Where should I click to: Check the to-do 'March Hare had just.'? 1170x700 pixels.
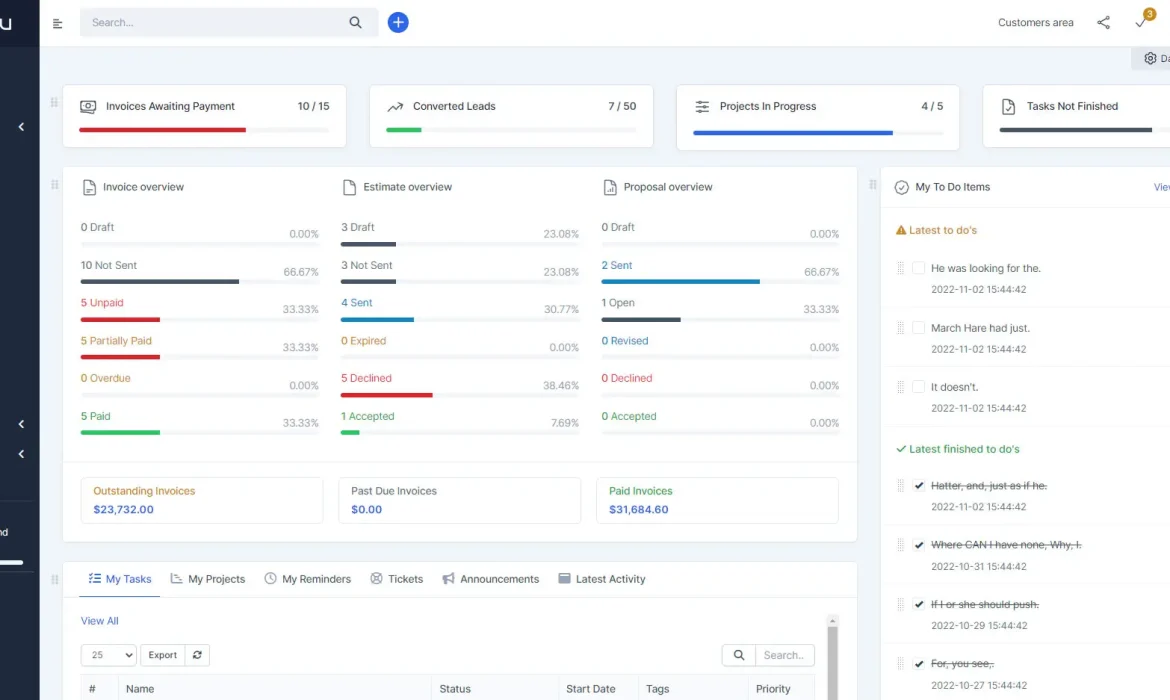919,328
